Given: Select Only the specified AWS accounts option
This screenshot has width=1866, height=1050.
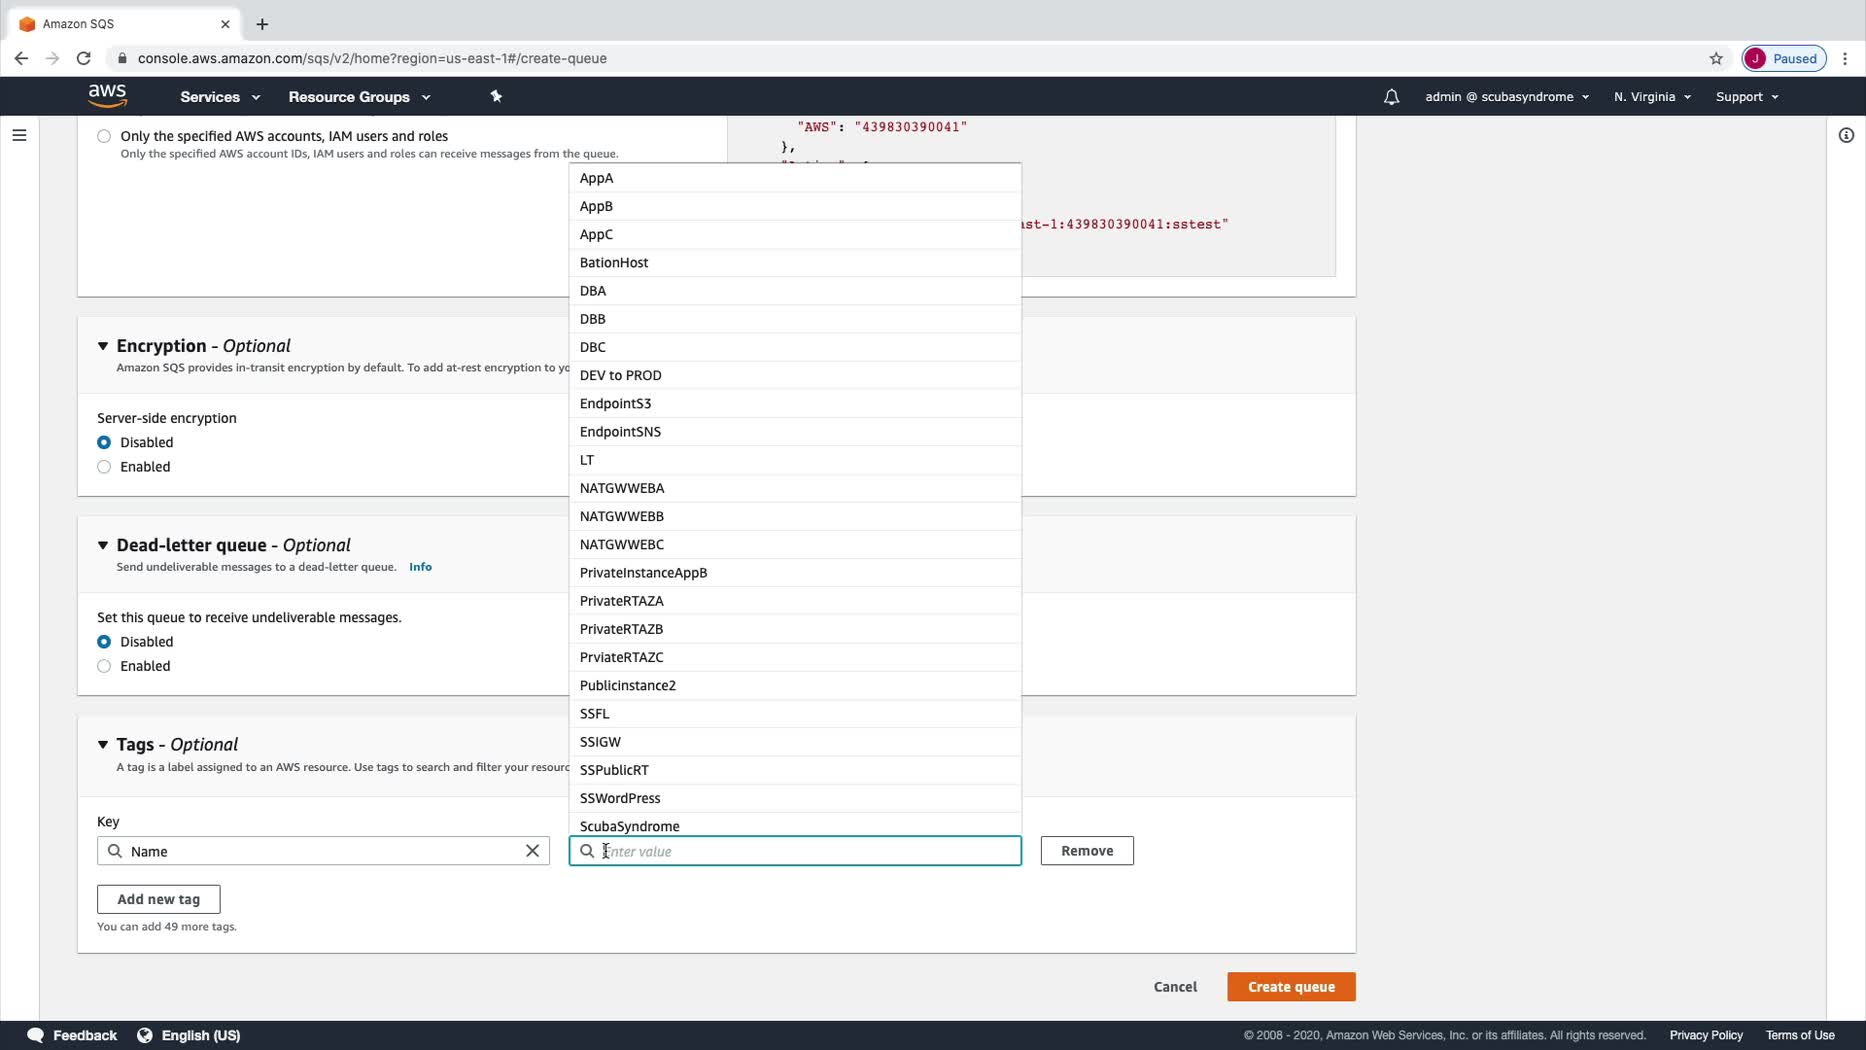Looking at the screenshot, I should (104, 136).
